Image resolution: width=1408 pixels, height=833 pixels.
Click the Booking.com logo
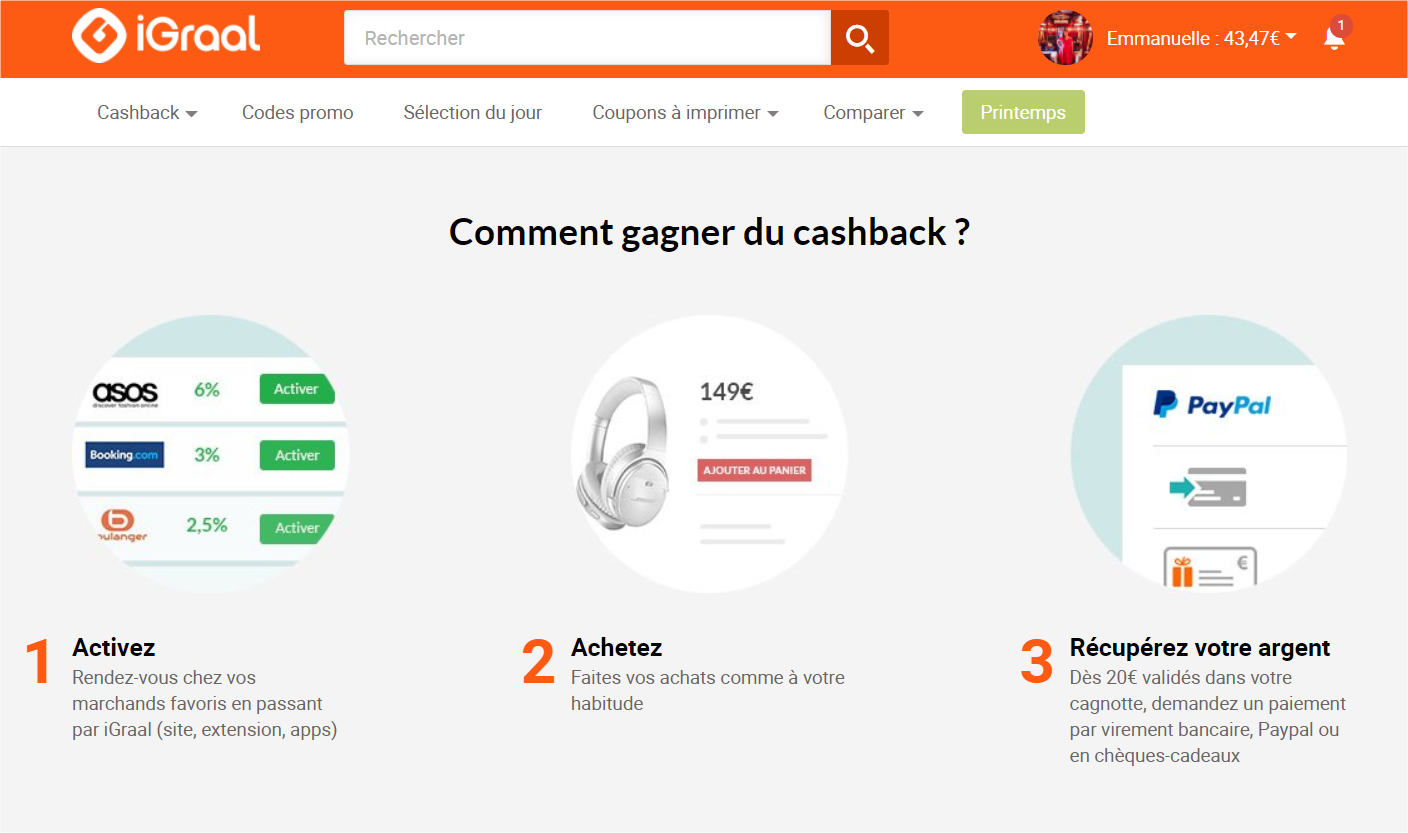[x=124, y=455]
